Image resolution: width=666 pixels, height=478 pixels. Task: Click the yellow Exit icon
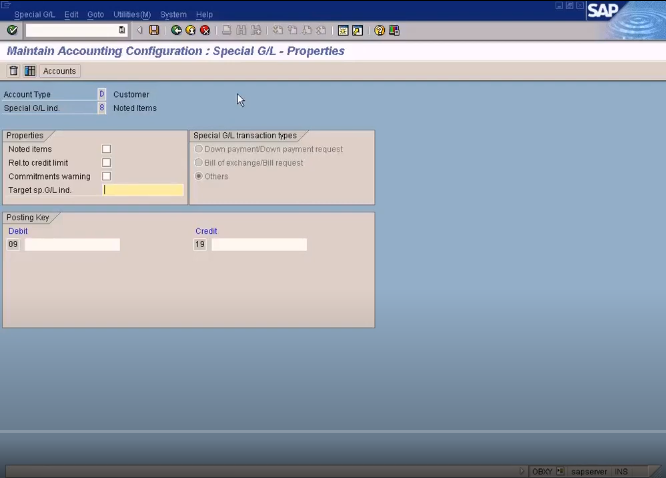(x=190, y=30)
